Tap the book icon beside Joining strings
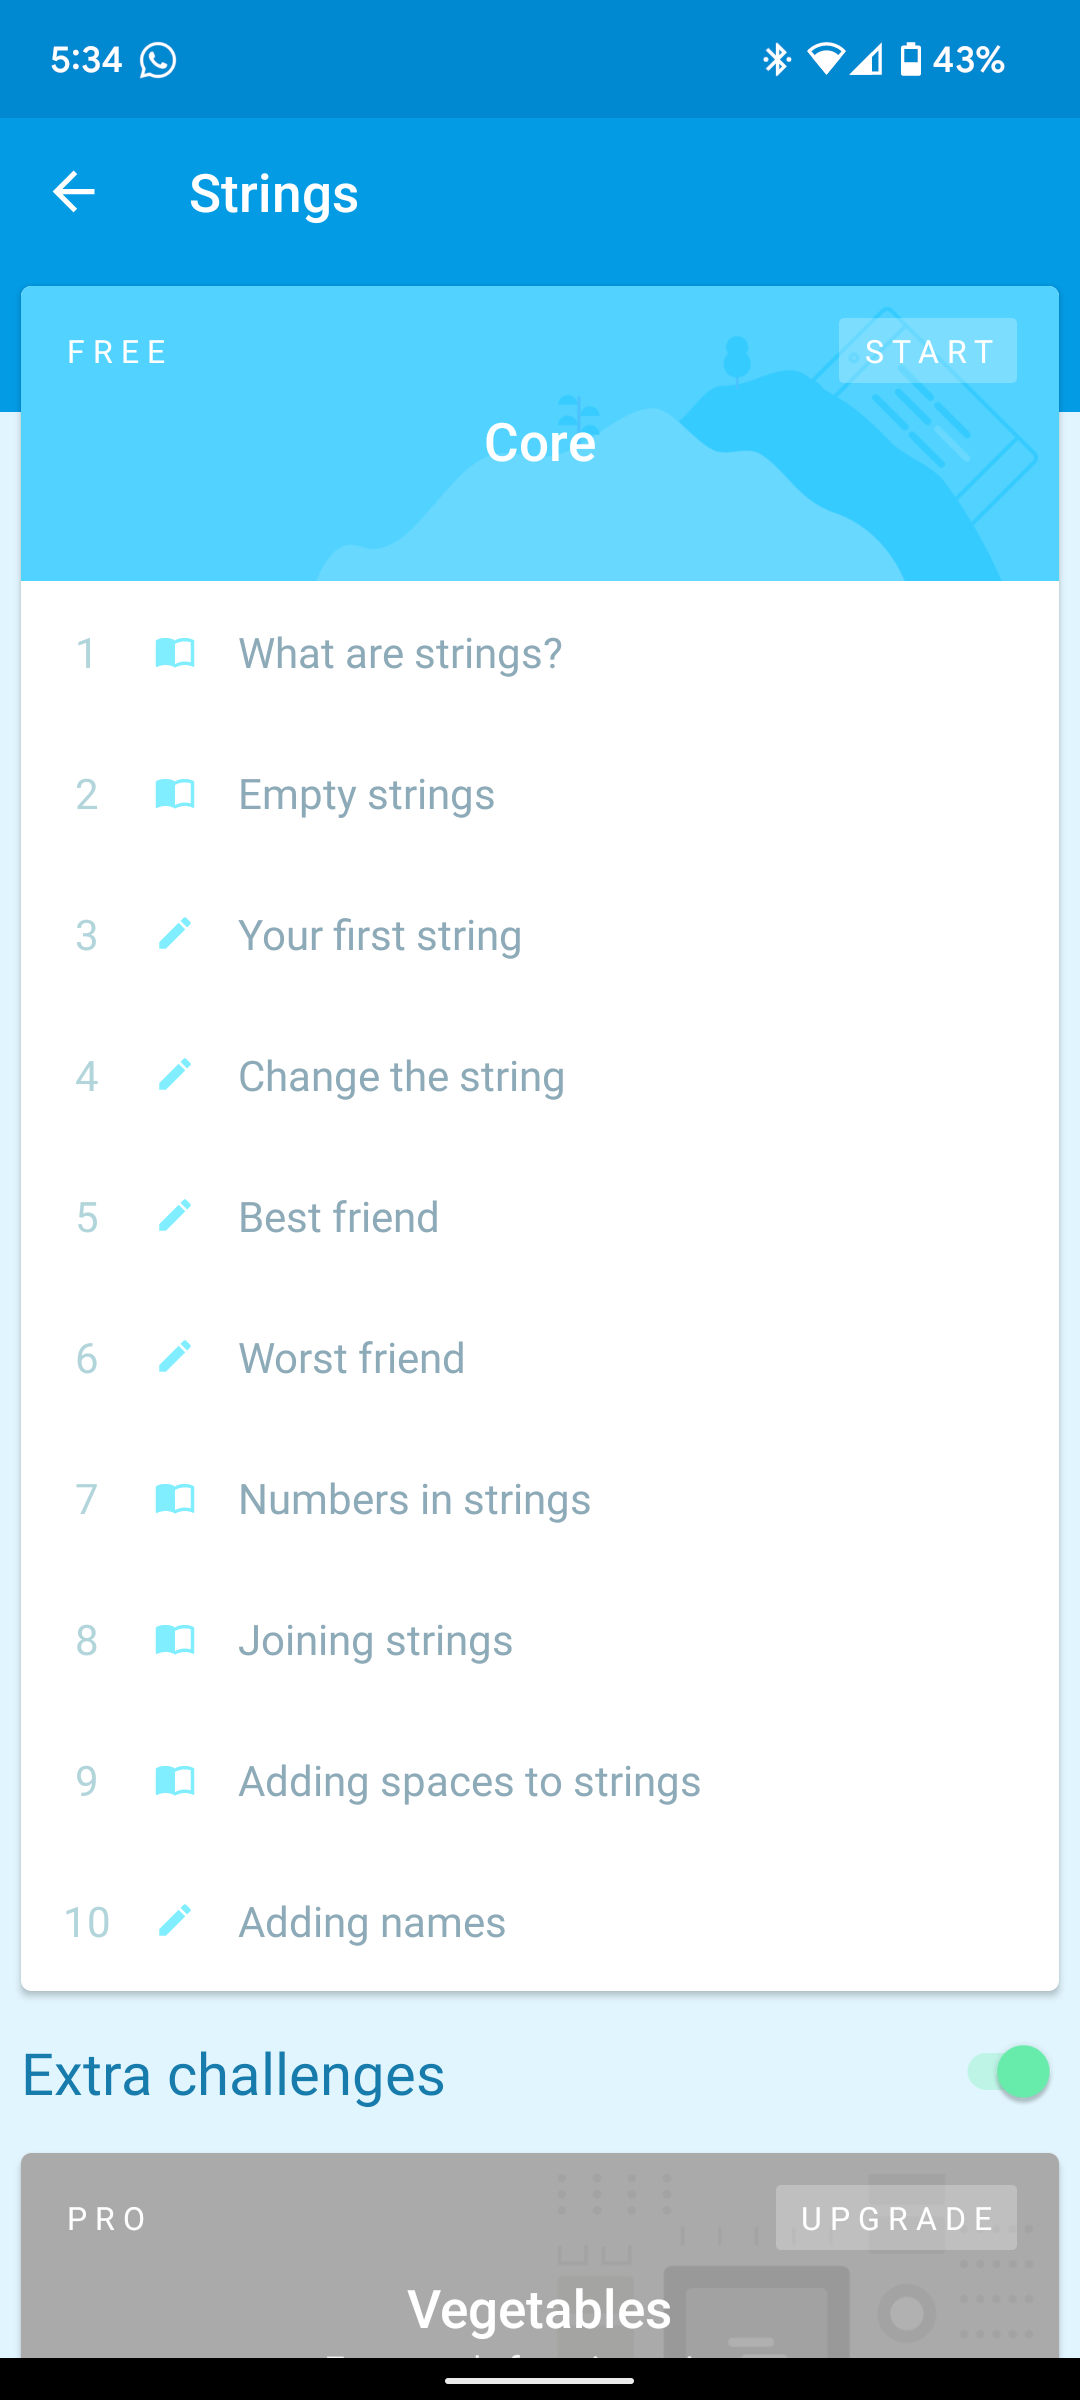 pos(175,1640)
